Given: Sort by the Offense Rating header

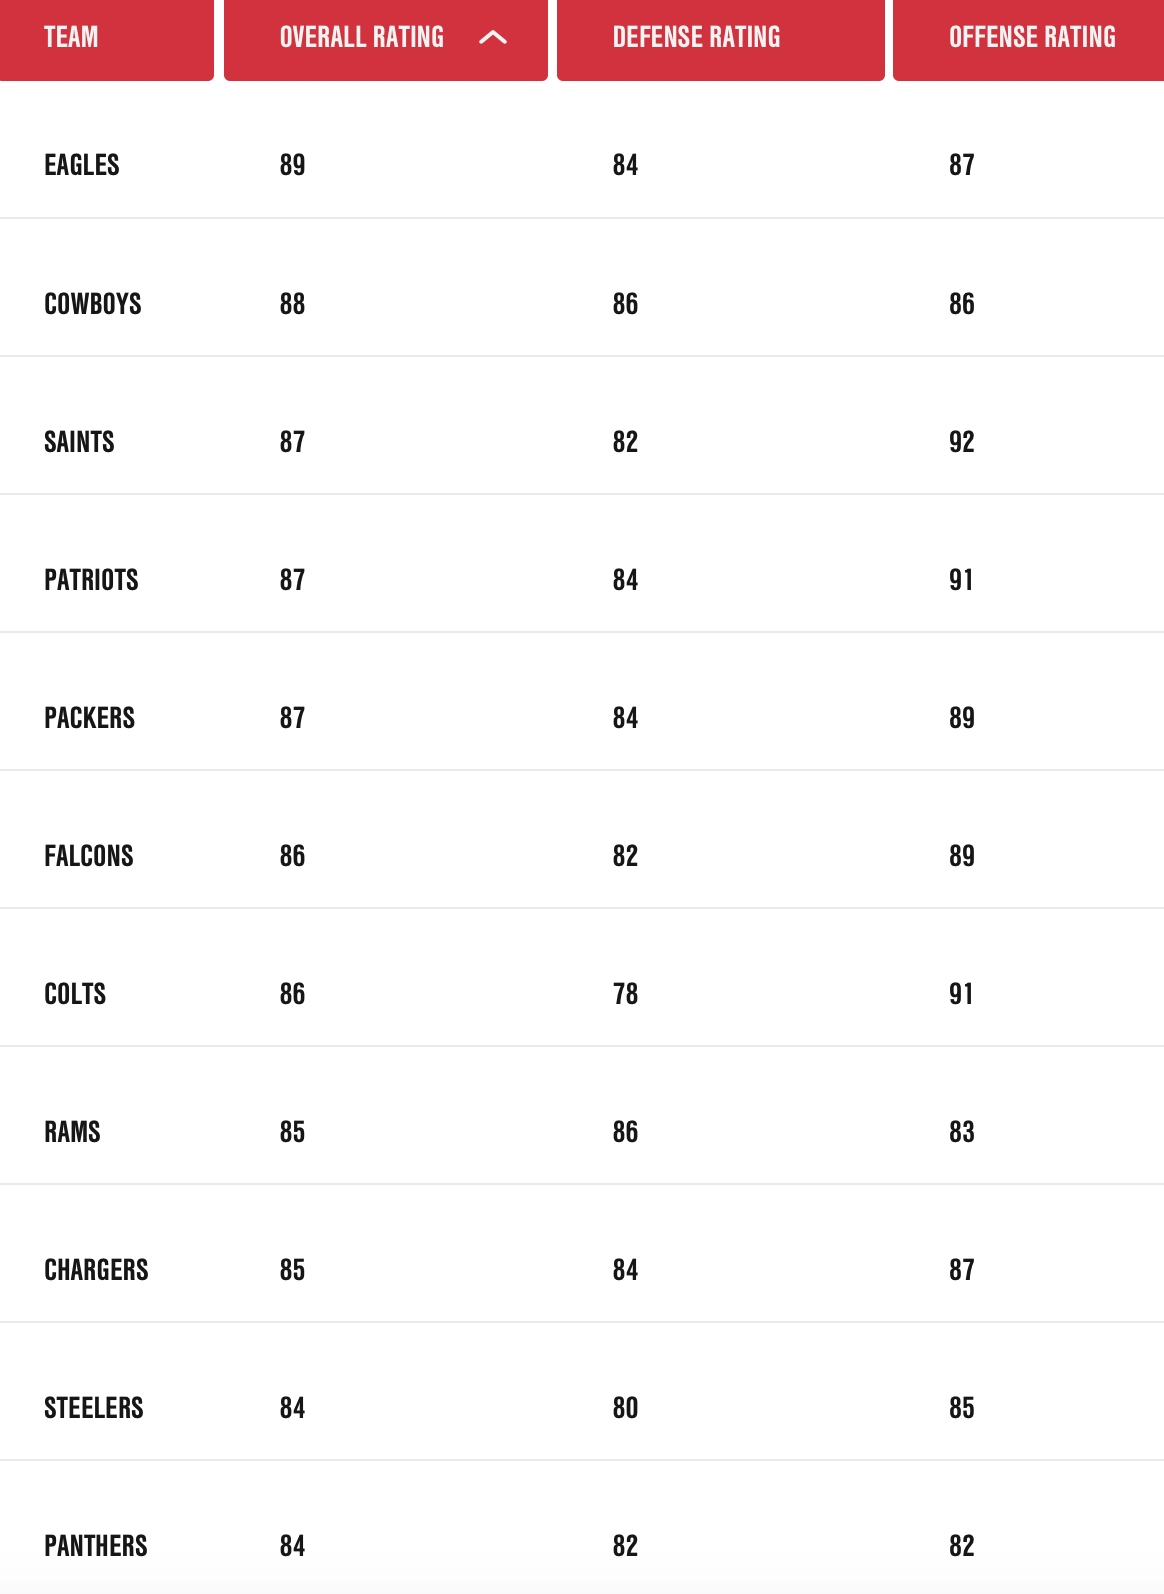Looking at the screenshot, I should pyautogui.click(x=1031, y=38).
